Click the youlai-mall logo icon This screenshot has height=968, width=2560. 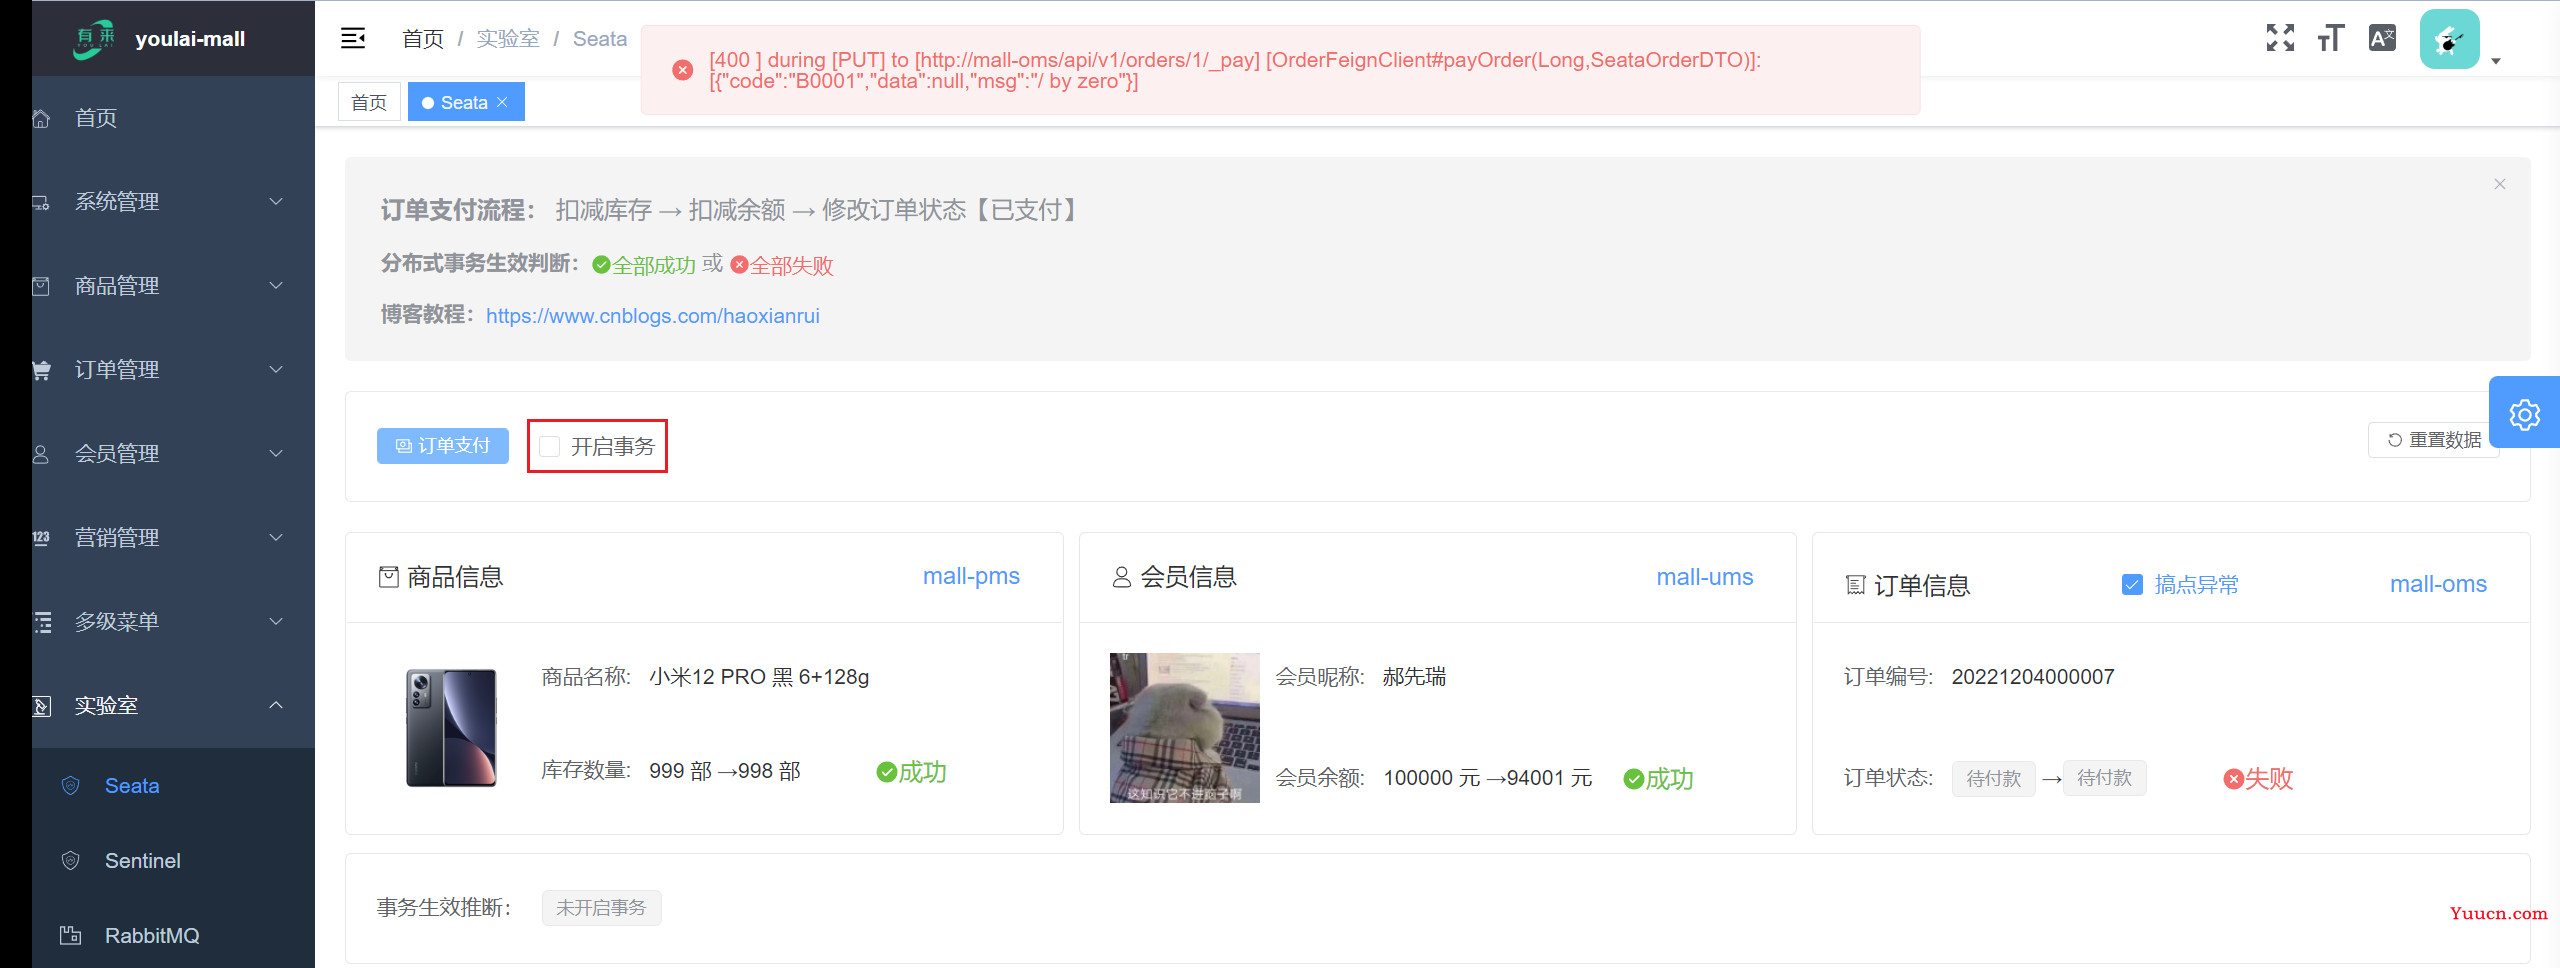[x=95, y=39]
